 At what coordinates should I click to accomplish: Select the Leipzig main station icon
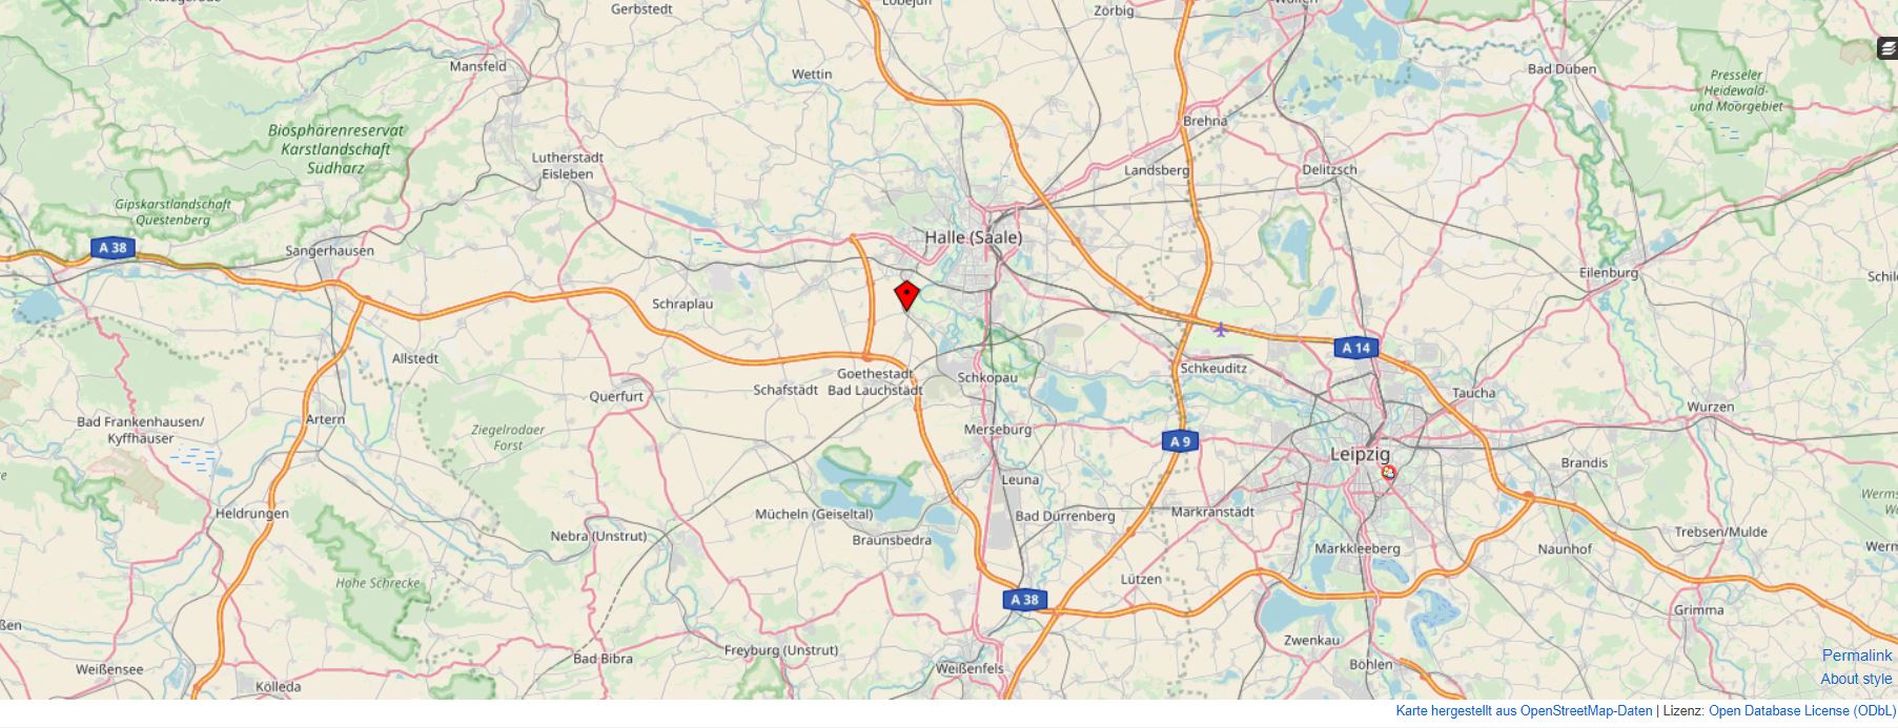click(1388, 472)
